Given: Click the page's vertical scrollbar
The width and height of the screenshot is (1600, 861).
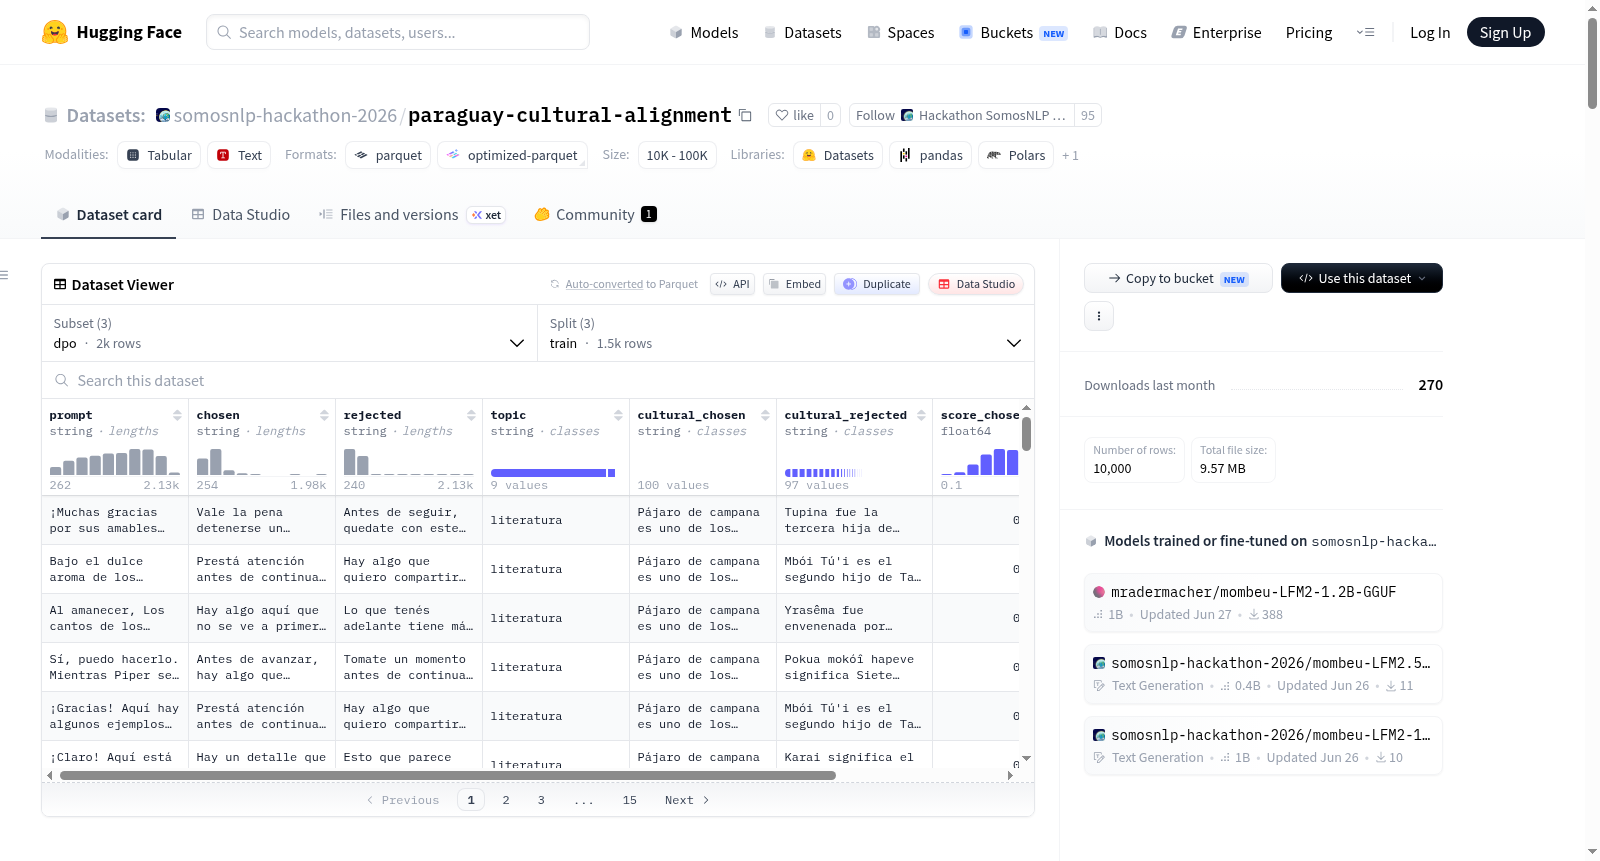Looking at the screenshot, I should (1592, 63).
